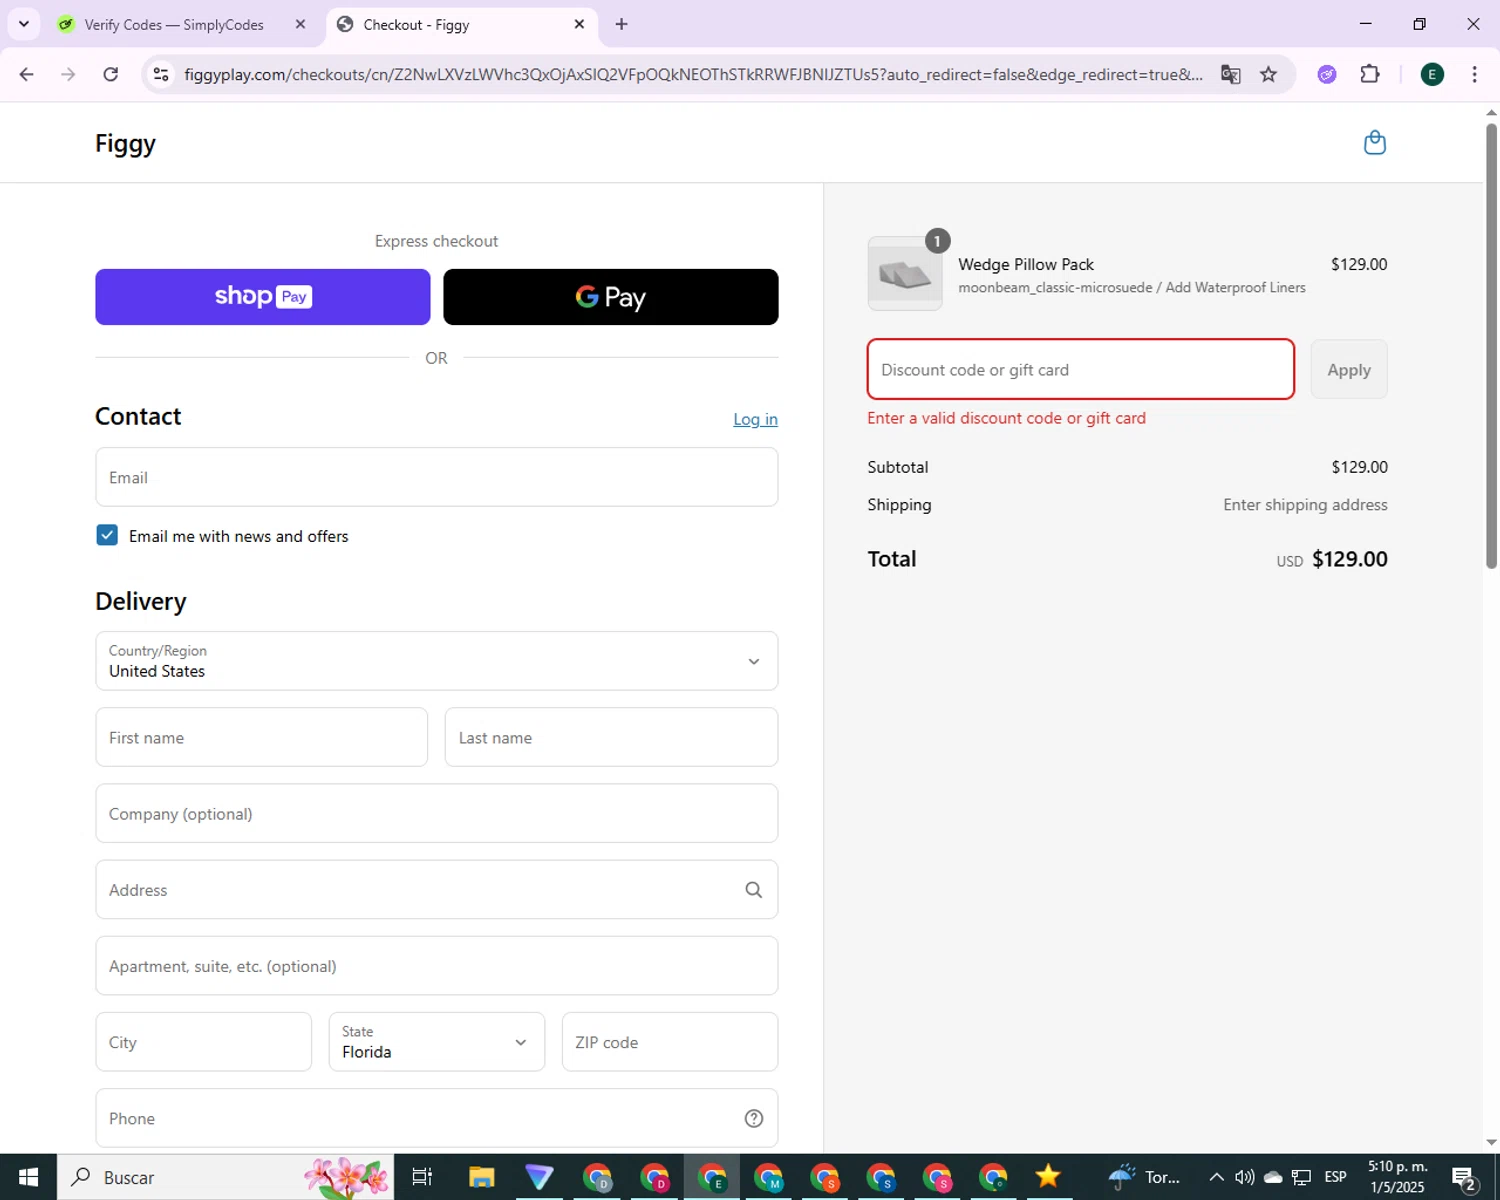The width and height of the screenshot is (1500, 1200).
Task: Pay with Google Pay express button
Action: [611, 297]
